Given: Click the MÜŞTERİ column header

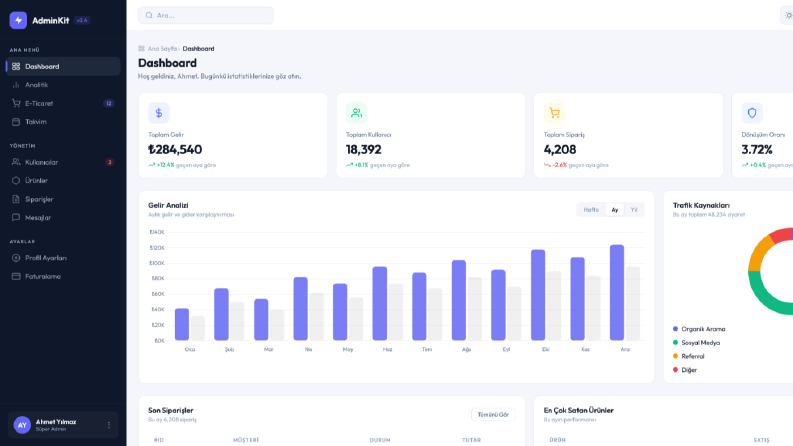Looking at the screenshot, I should coord(246,440).
